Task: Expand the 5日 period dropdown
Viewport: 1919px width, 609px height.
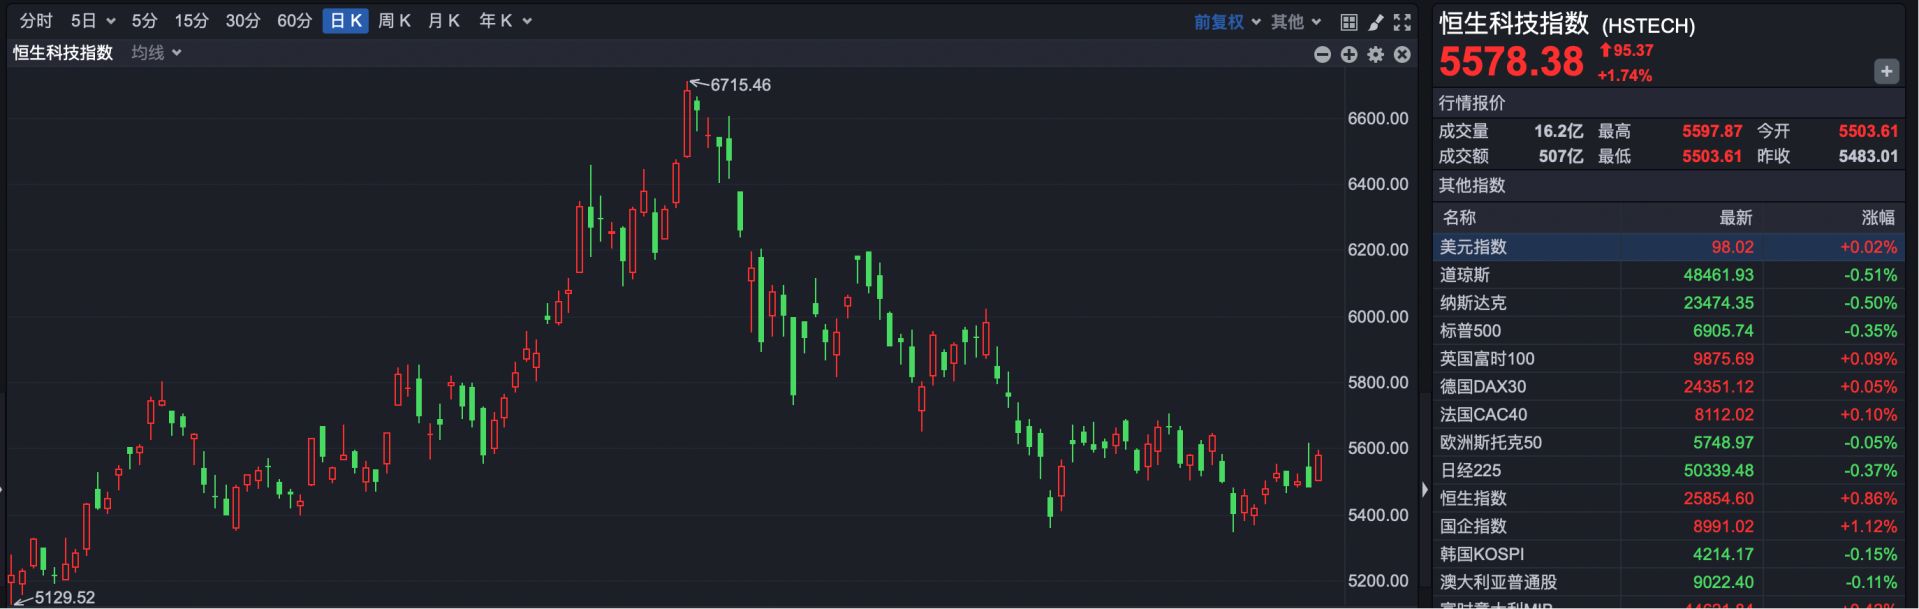Action: [93, 21]
